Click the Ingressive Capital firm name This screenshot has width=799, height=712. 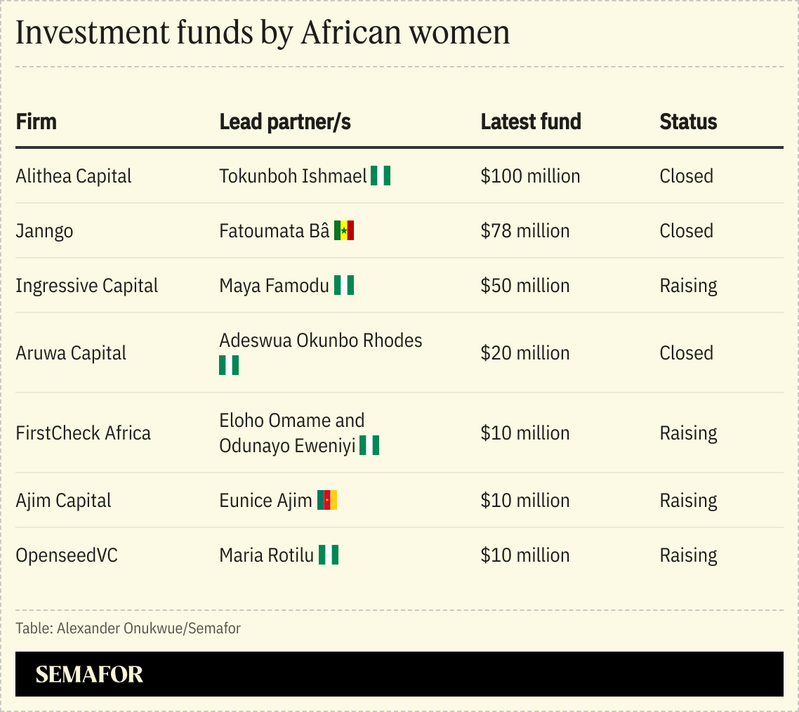pos(87,286)
